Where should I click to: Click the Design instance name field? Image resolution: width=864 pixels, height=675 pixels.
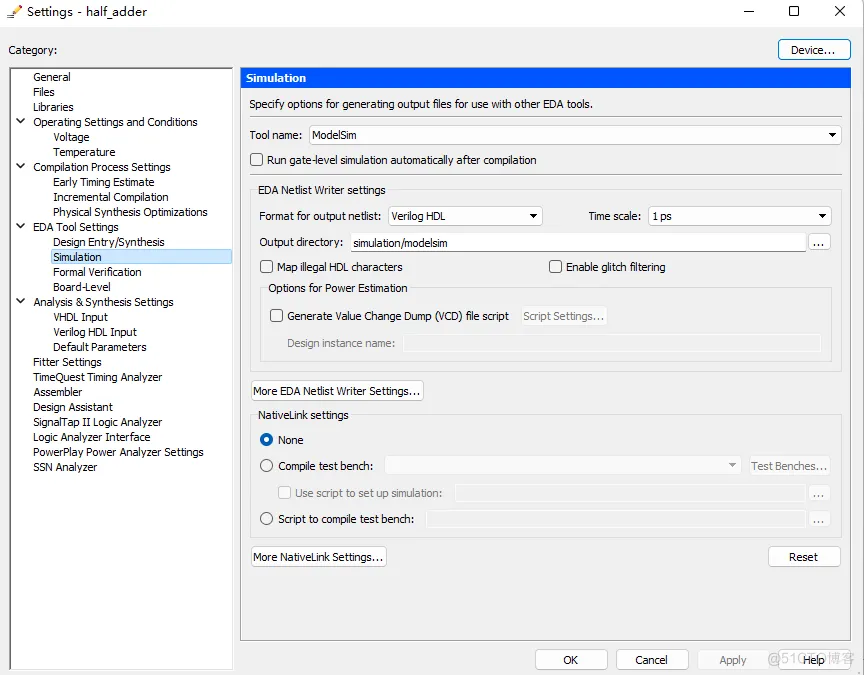(x=612, y=343)
